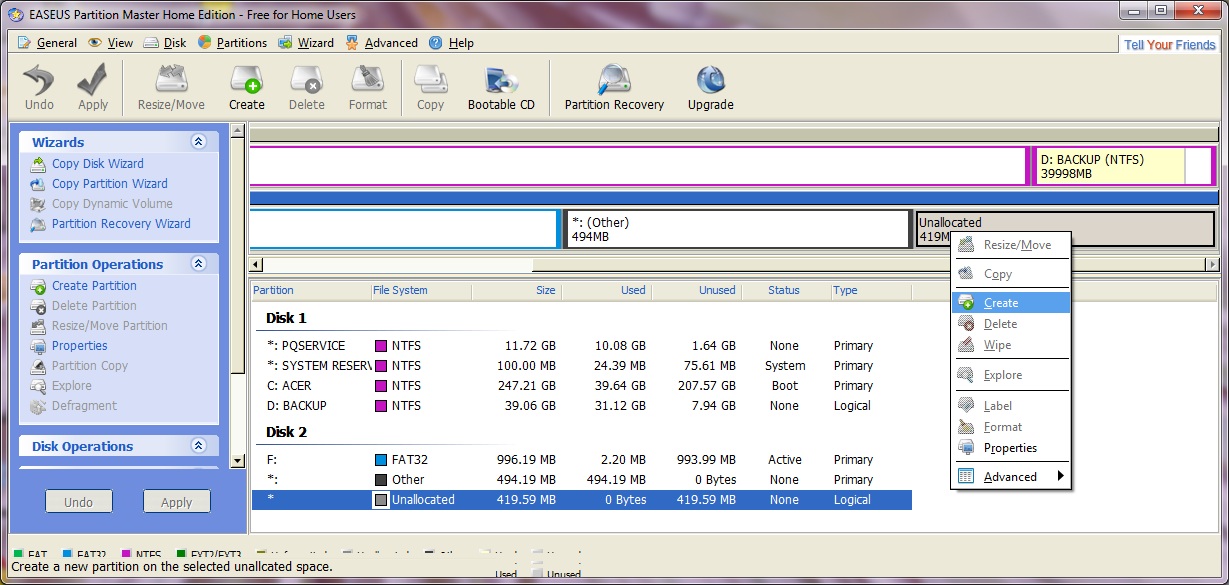The width and height of the screenshot is (1229, 585).
Task: Choose Format in the context menu
Action: [x=1011, y=427]
